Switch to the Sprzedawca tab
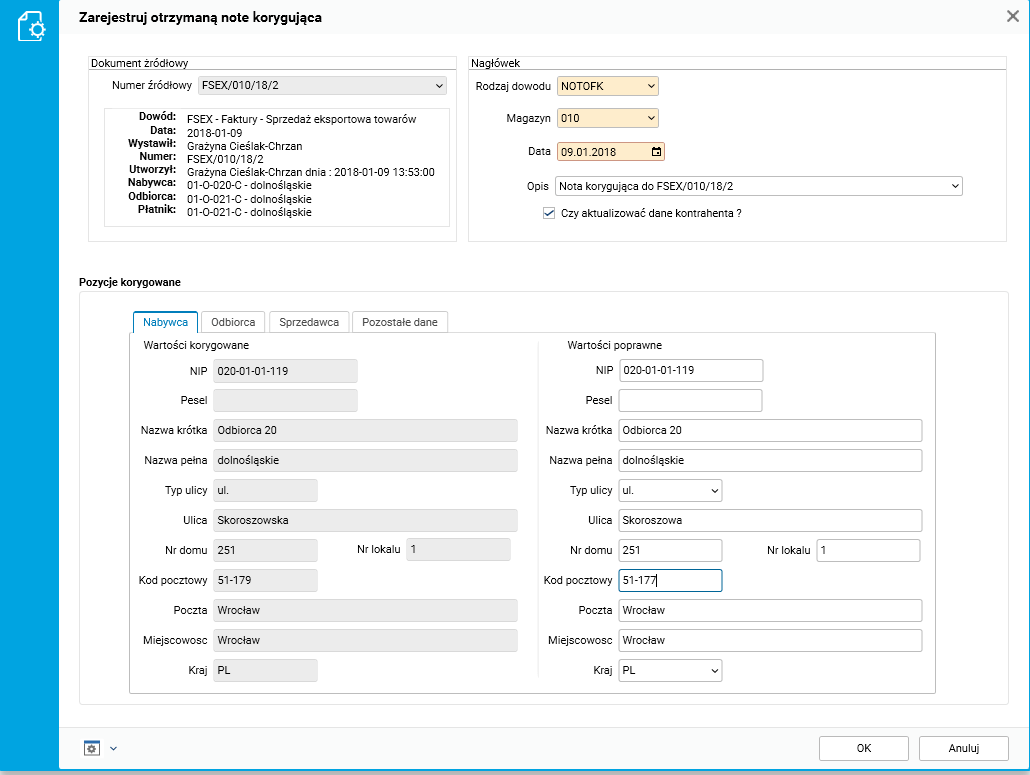The height and width of the screenshot is (775, 1030). click(x=310, y=322)
